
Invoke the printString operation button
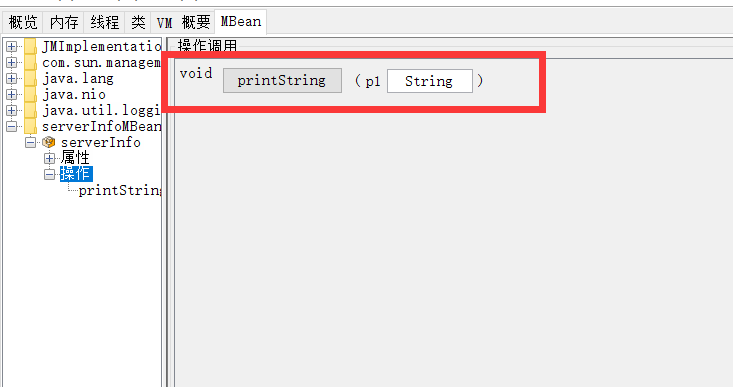(282, 80)
